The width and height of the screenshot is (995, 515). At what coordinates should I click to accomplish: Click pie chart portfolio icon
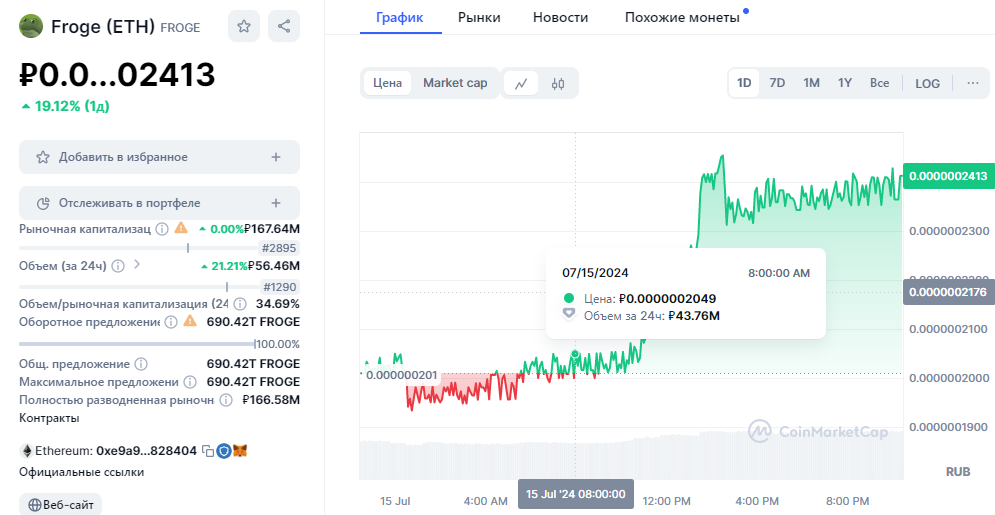43,203
